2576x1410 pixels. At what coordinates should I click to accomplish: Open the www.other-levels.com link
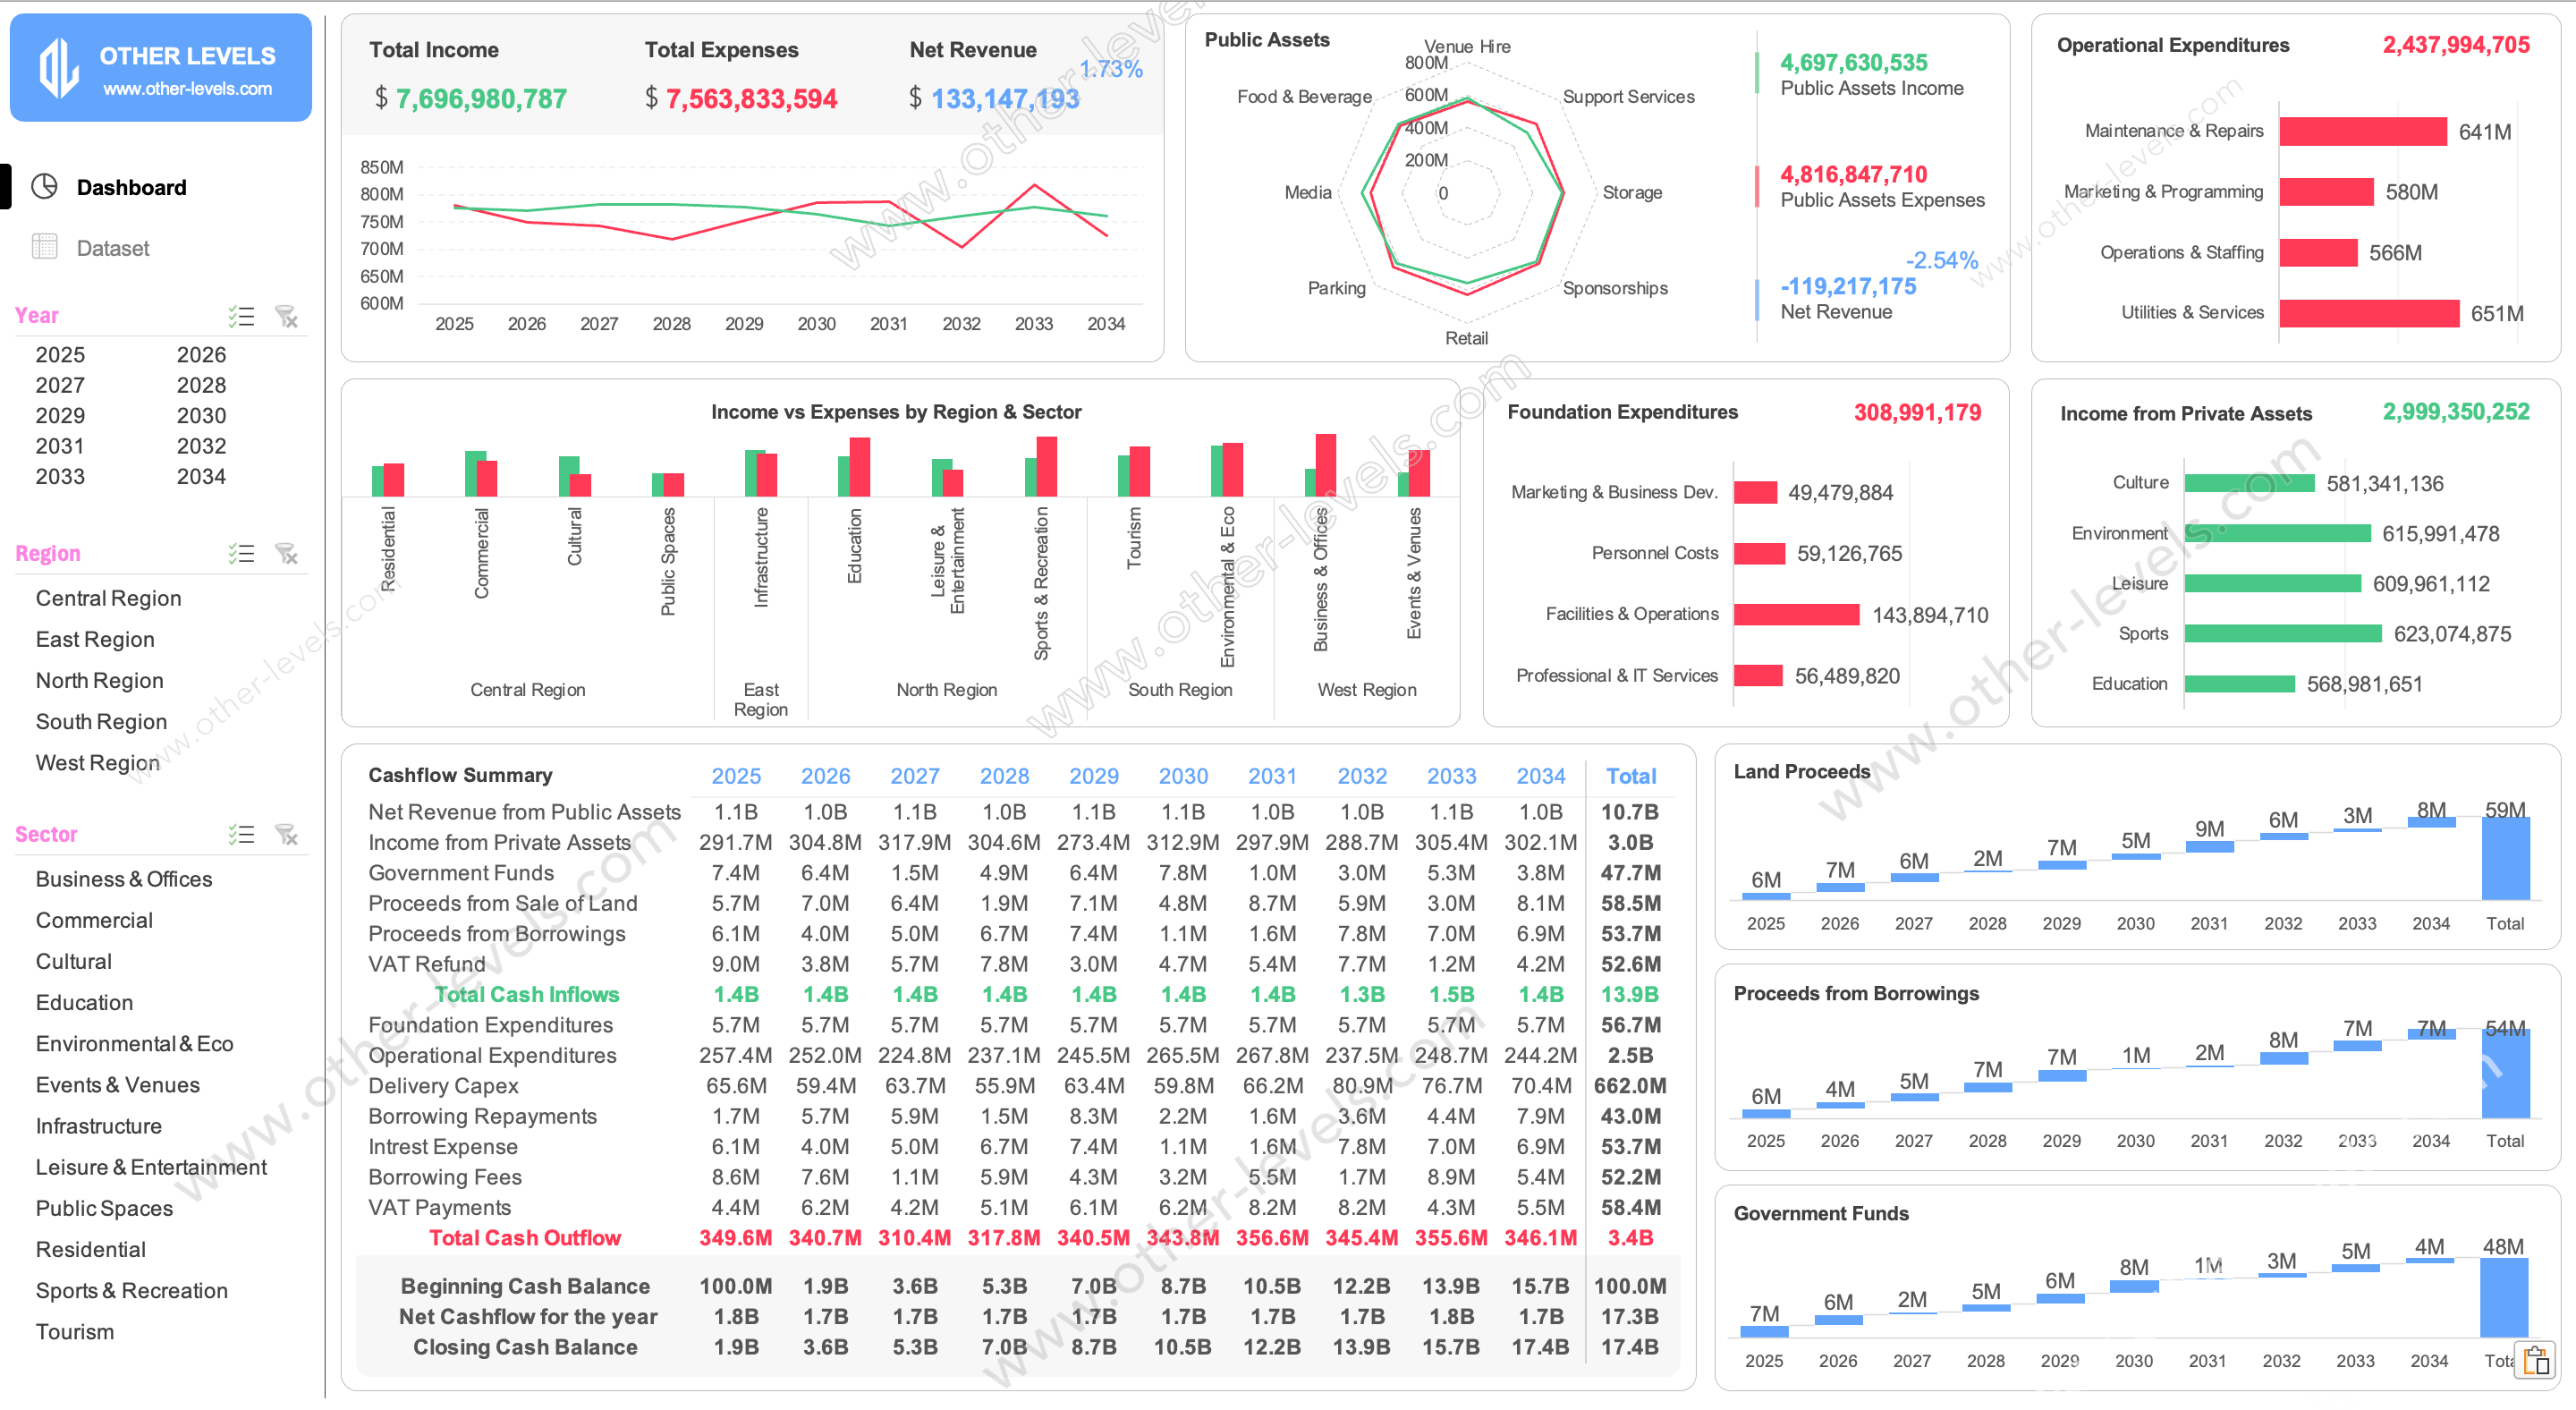click(186, 89)
